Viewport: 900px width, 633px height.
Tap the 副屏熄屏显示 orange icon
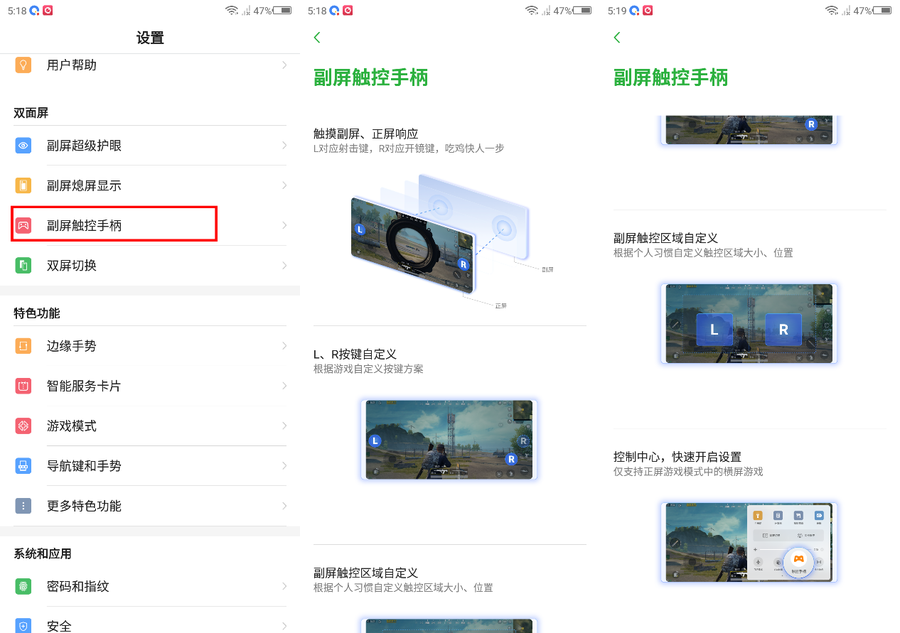coord(23,185)
